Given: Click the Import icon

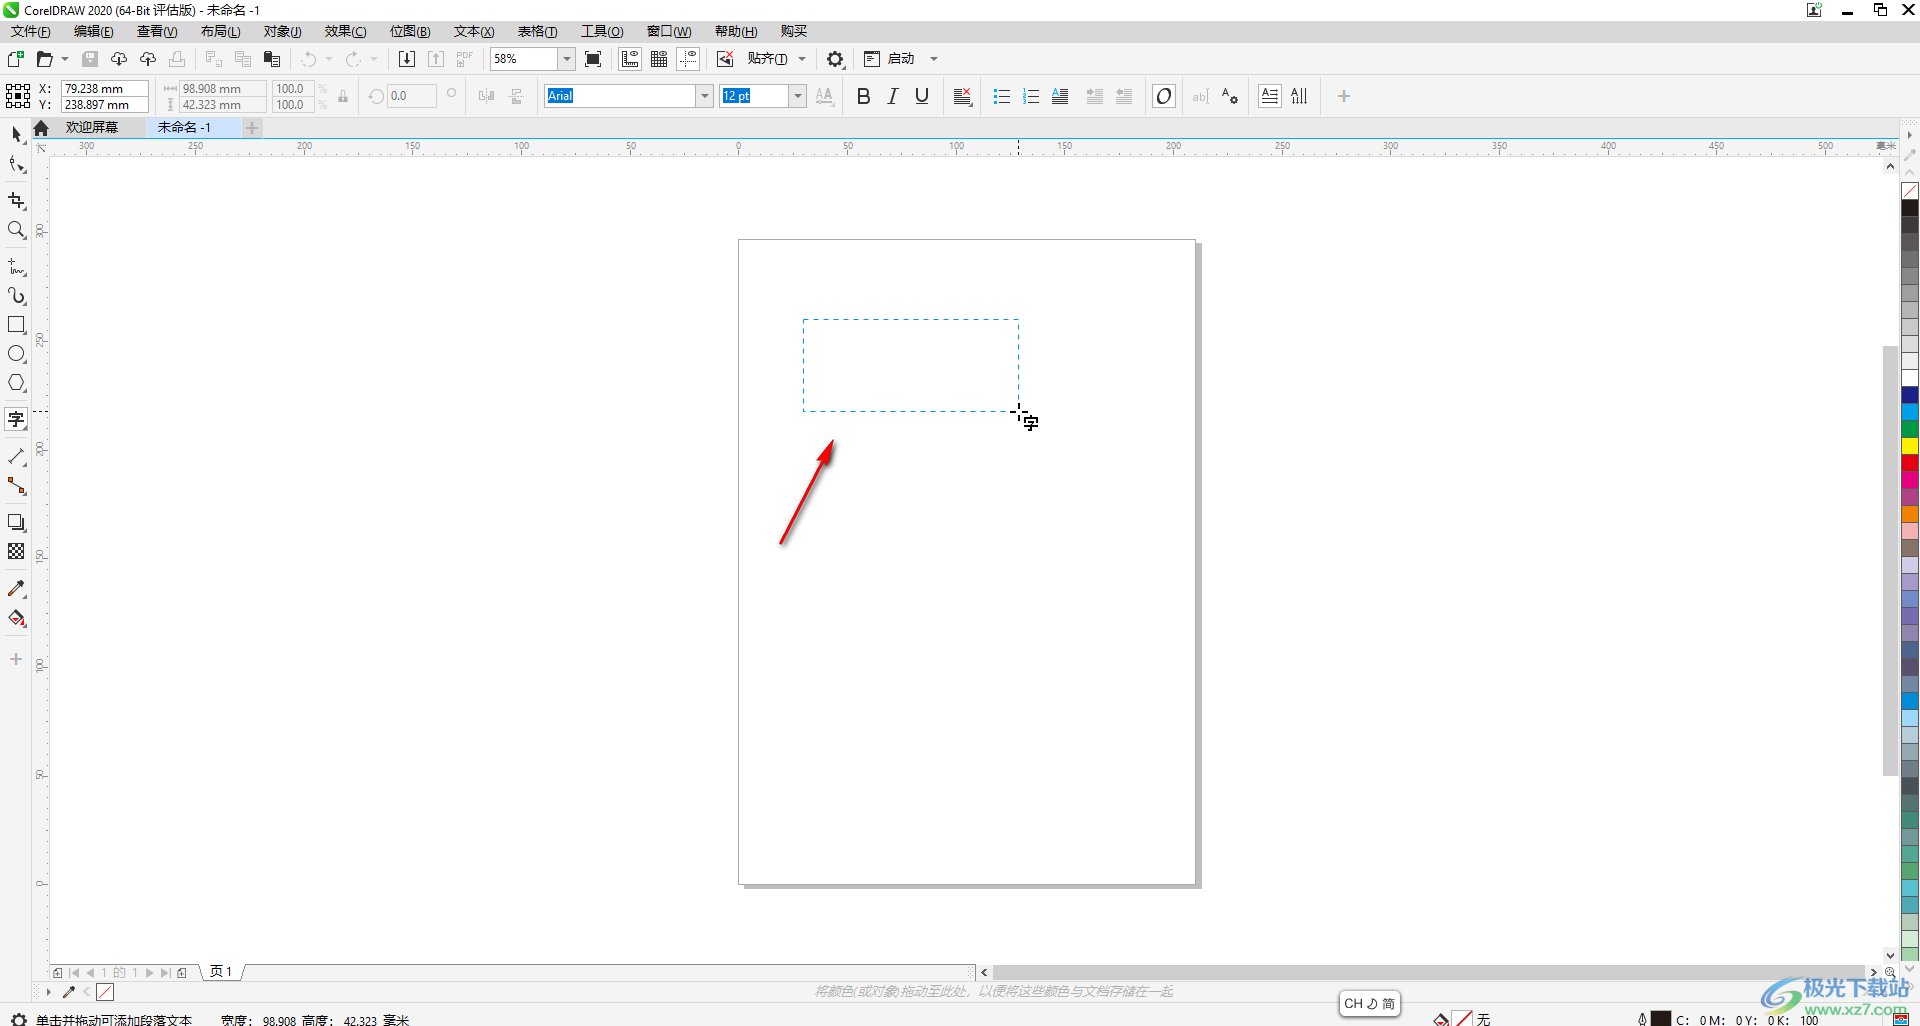Looking at the screenshot, I should [x=407, y=59].
